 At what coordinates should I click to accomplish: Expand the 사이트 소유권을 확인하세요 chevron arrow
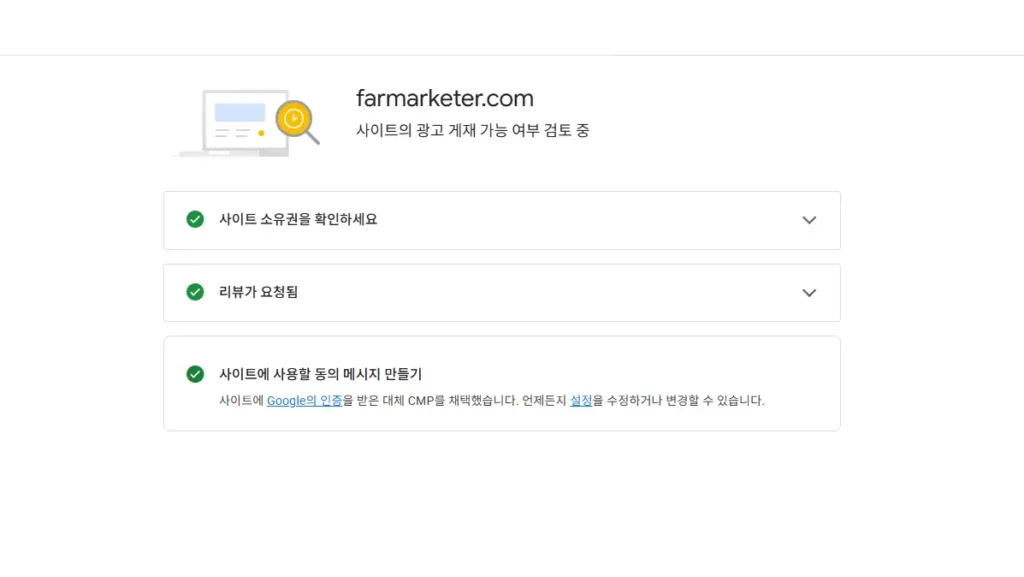(809, 220)
